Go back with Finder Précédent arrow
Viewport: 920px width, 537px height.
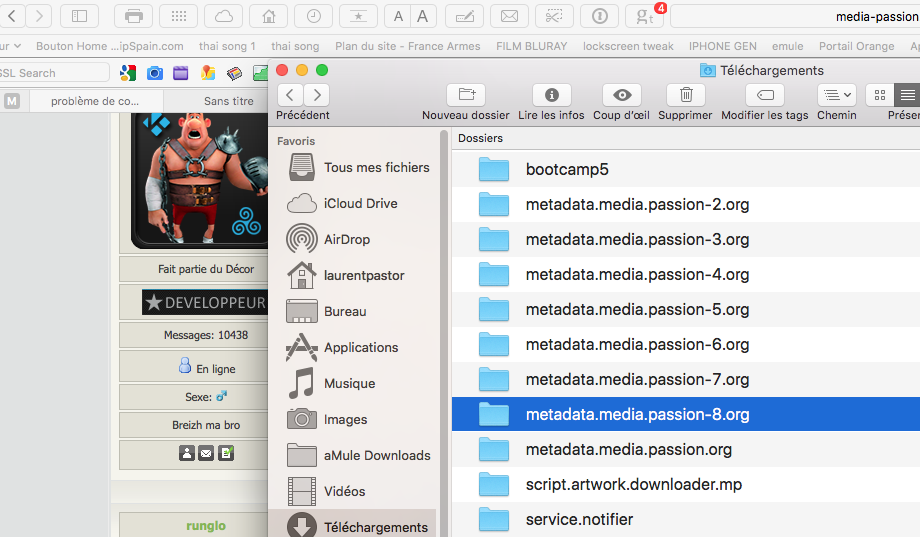290,95
